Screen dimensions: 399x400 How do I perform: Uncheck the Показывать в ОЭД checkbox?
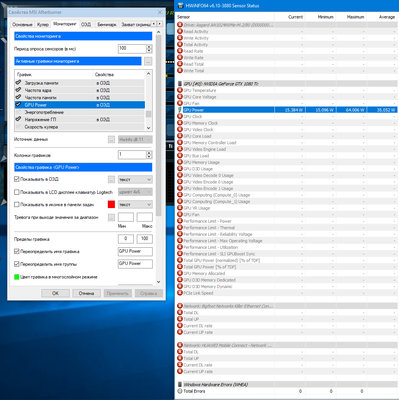pos(17,179)
